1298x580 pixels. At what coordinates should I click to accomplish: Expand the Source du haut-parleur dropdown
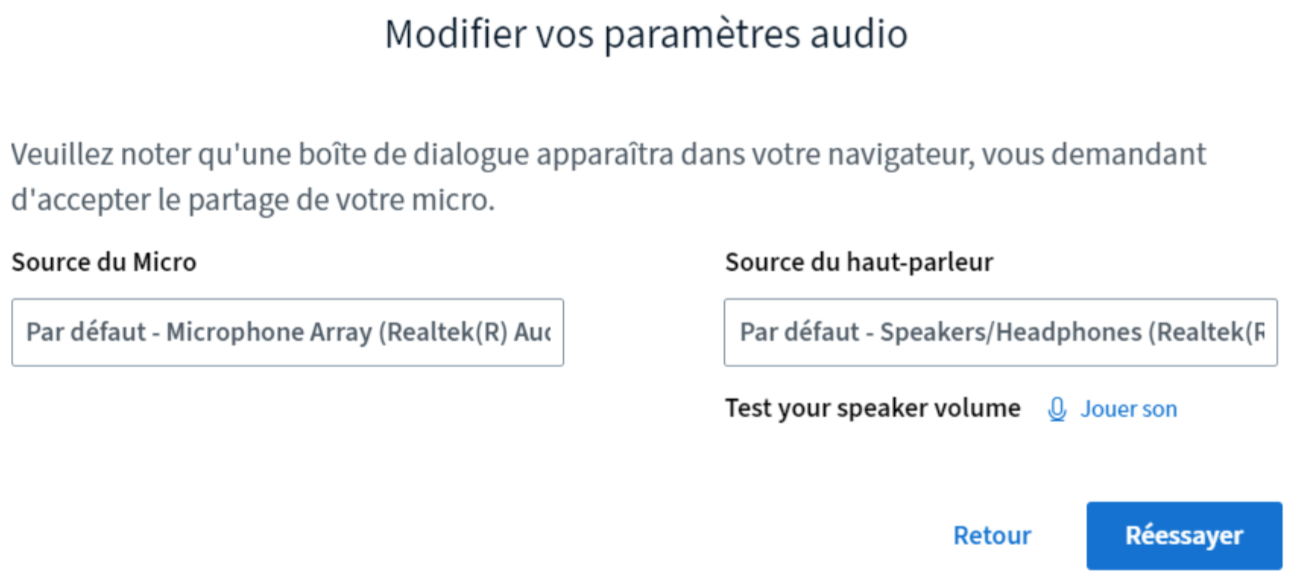pyautogui.click(x=1000, y=332)
